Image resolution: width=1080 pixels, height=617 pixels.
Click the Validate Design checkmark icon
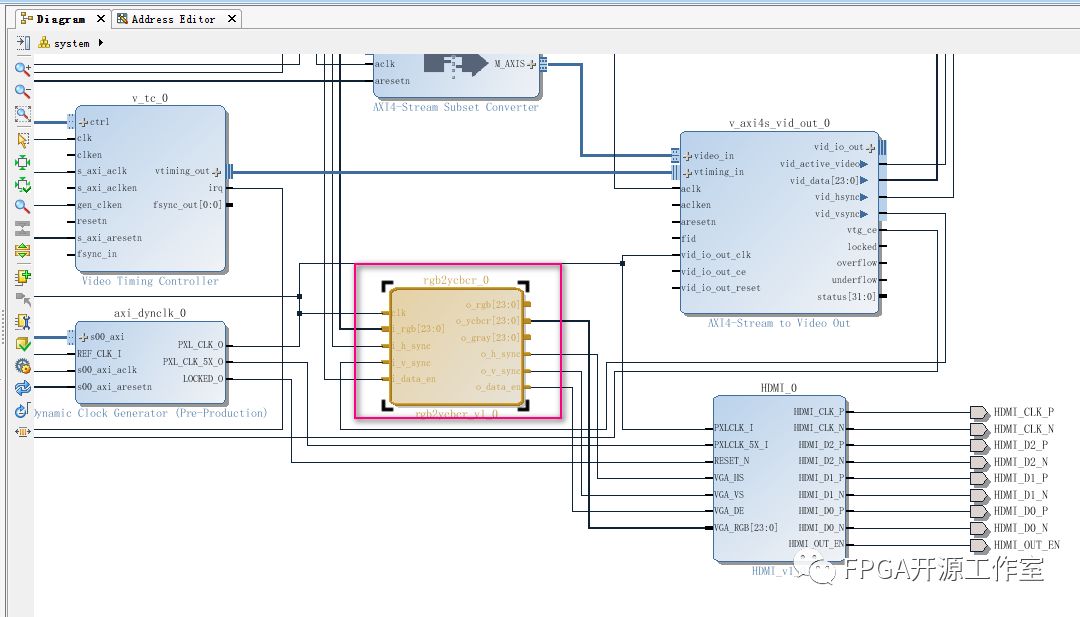(x=22, y=343)
